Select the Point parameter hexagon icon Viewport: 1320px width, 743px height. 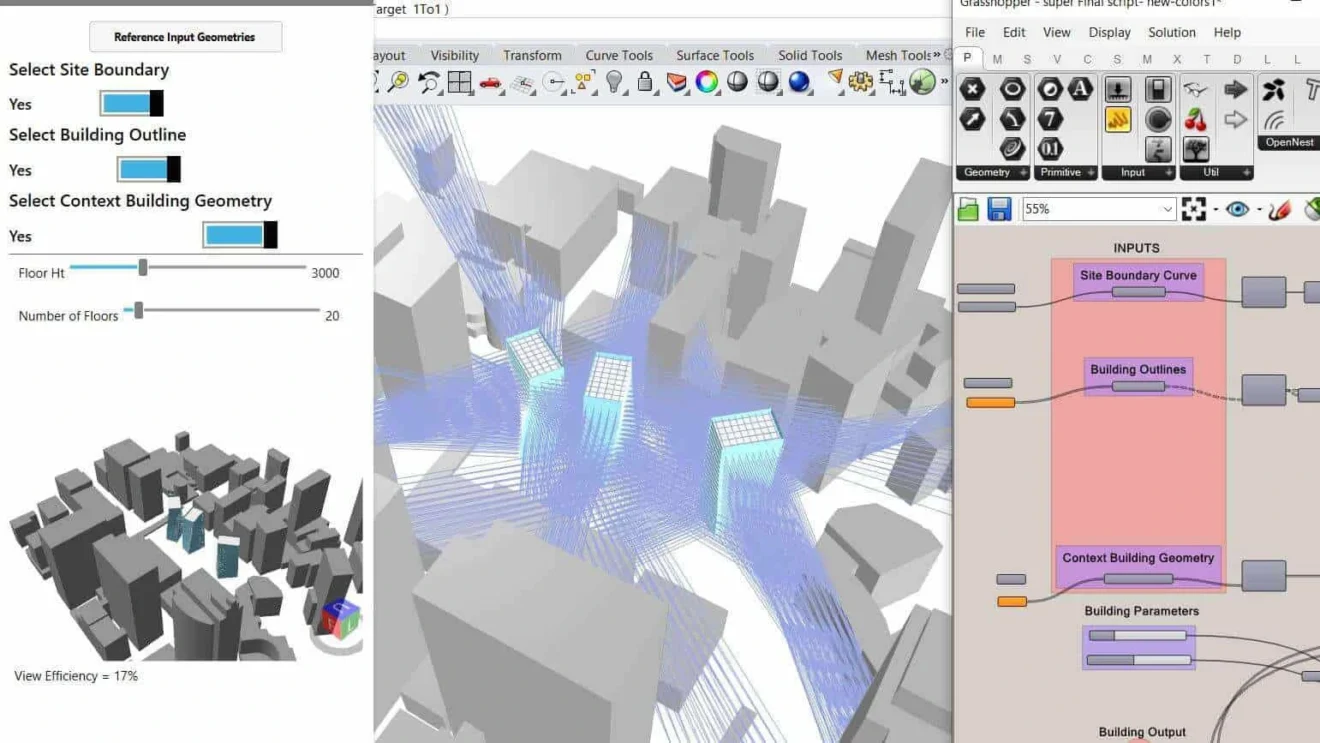pos(972,89)
